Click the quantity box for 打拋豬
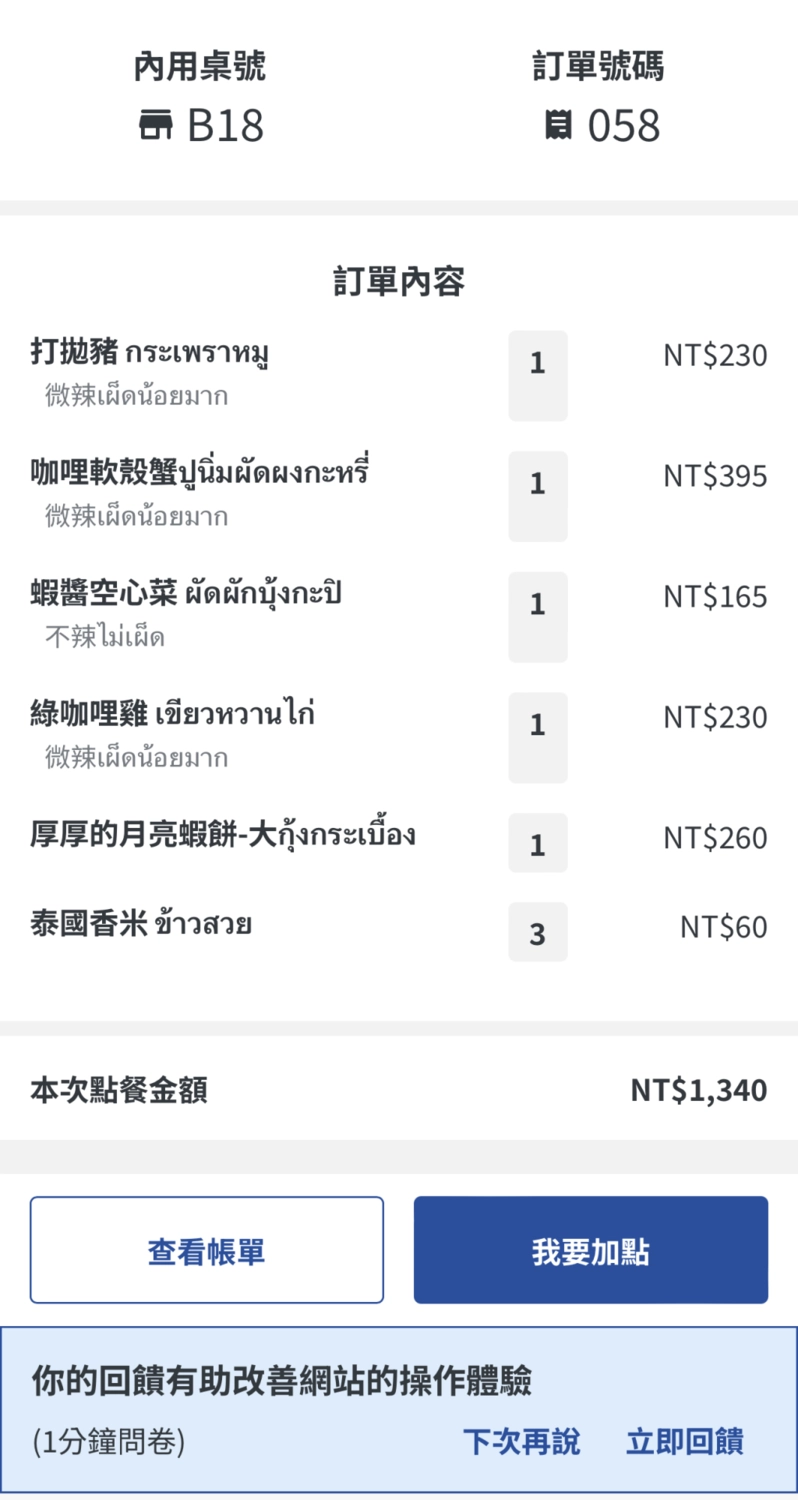798x1500 pixels. (x=538, y=375)
